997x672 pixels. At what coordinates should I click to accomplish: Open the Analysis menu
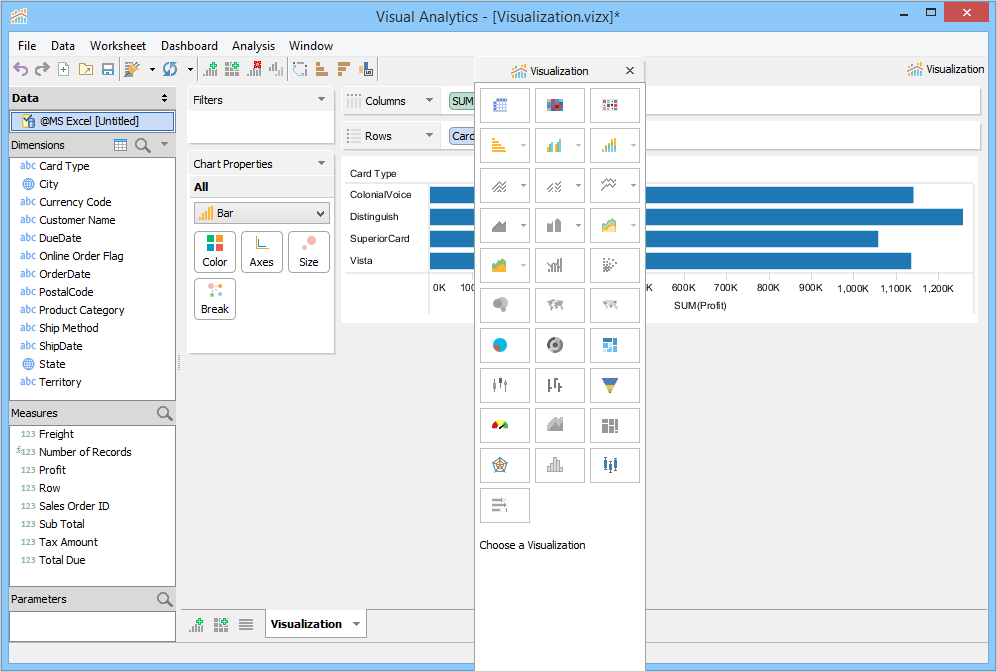[x=253, y=45]
